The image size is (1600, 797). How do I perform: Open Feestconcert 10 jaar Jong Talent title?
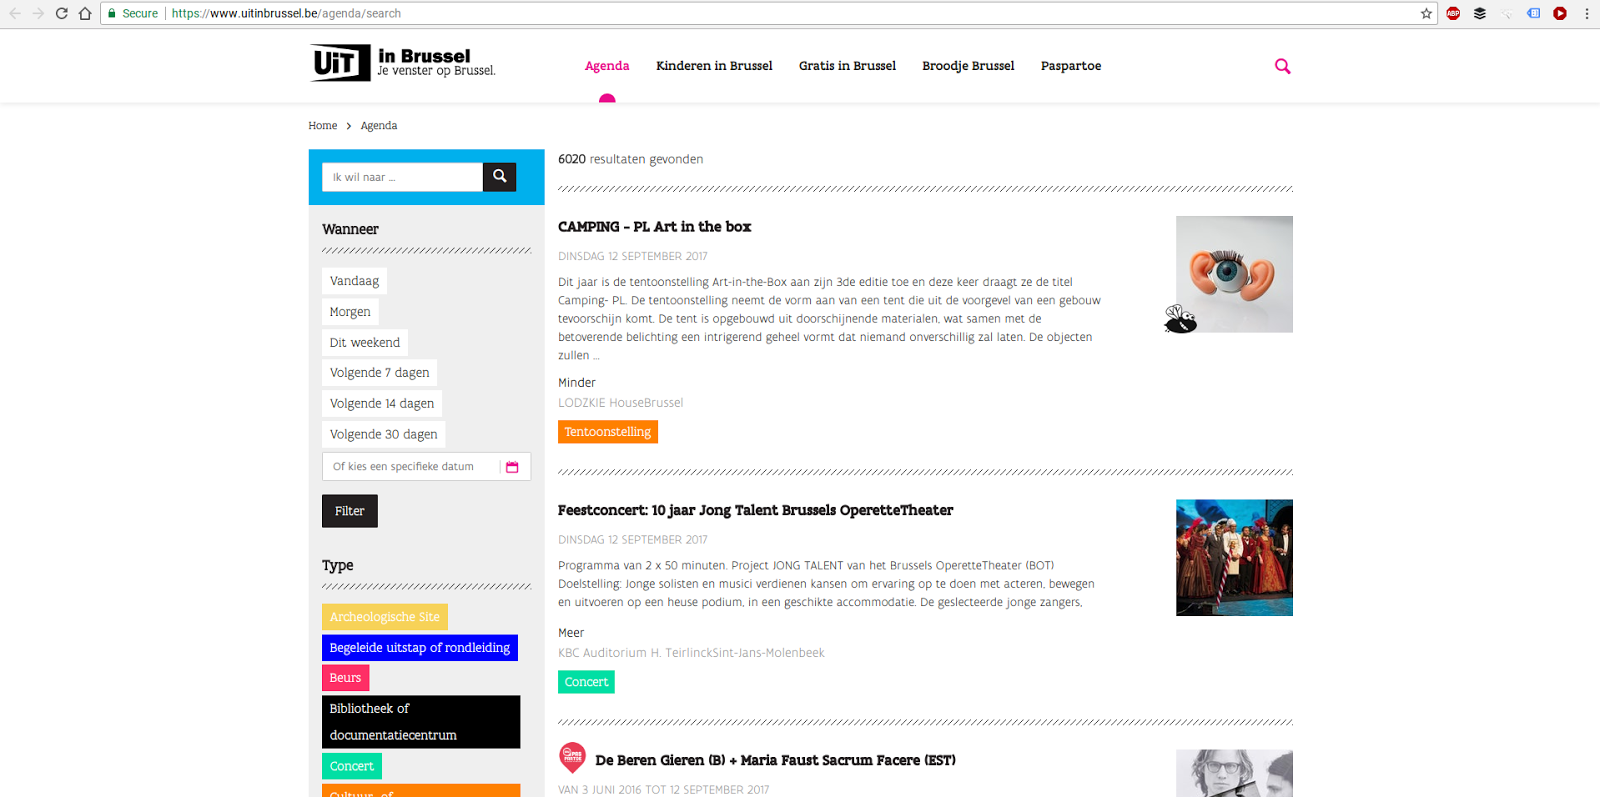coord(756,510)
